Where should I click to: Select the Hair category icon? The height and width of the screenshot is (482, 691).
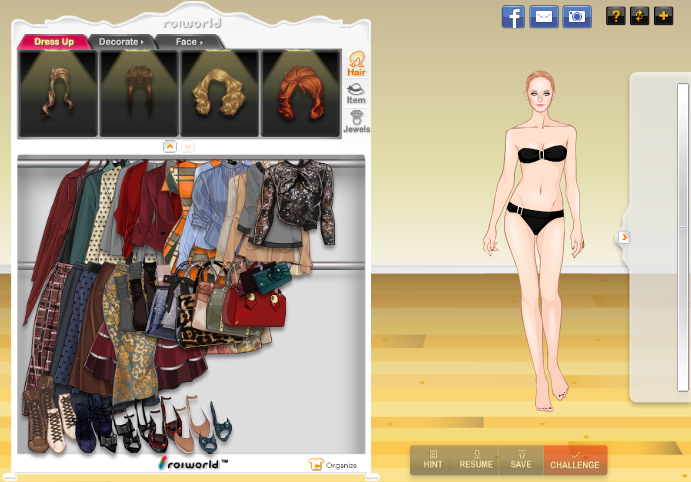(x=356, y=65)
